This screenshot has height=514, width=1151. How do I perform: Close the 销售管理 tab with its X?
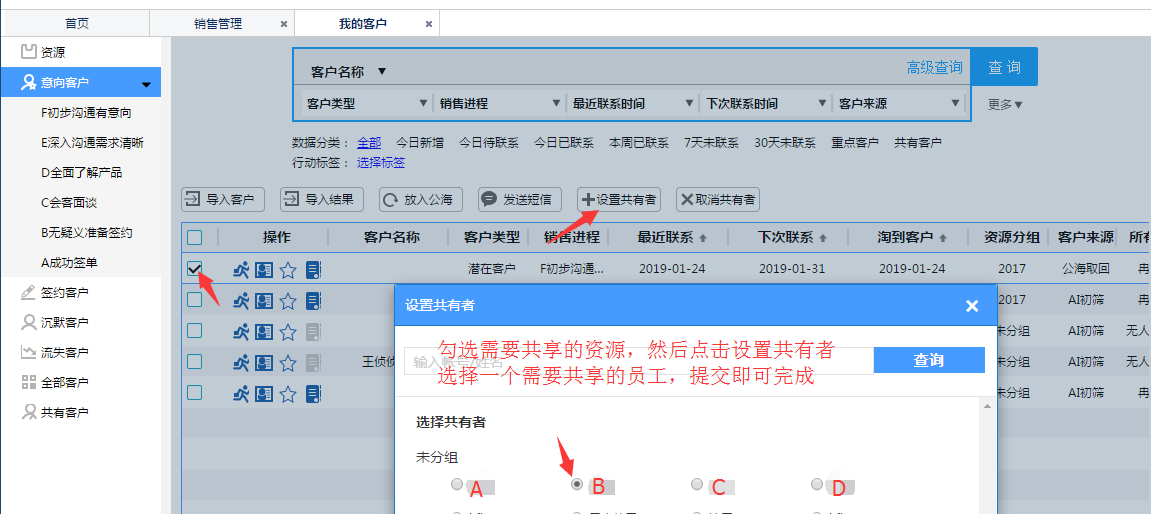point(284,24)
